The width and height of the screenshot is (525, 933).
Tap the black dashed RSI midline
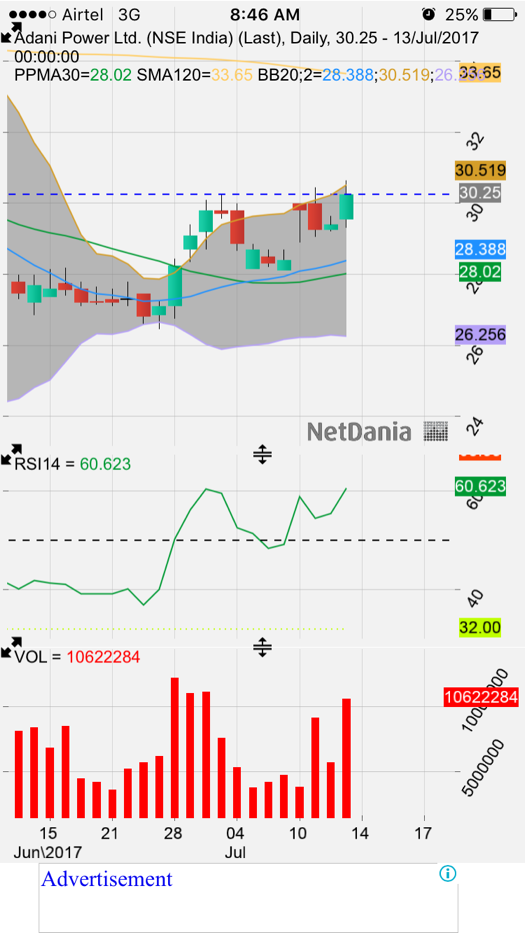[x=229, y=540]
